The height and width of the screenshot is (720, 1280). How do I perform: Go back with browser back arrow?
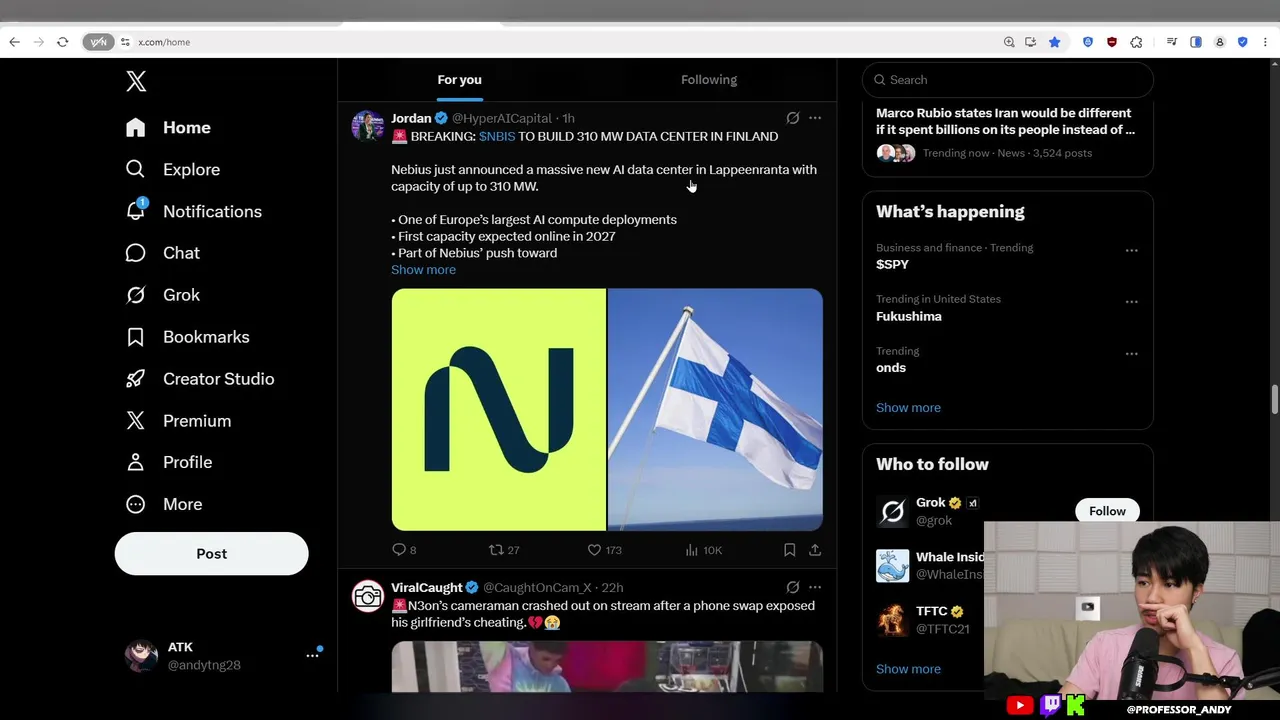point(14,42)
